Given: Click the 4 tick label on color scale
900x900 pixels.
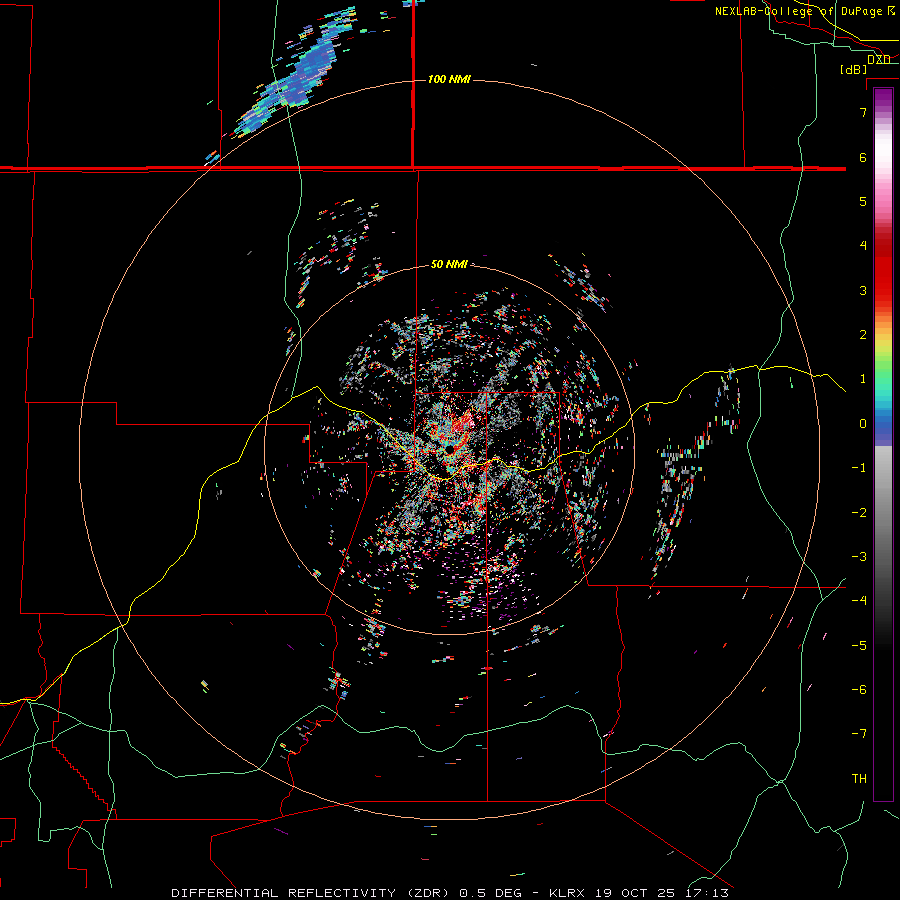Looking at the screenshot, I should [x=863, y=246].
